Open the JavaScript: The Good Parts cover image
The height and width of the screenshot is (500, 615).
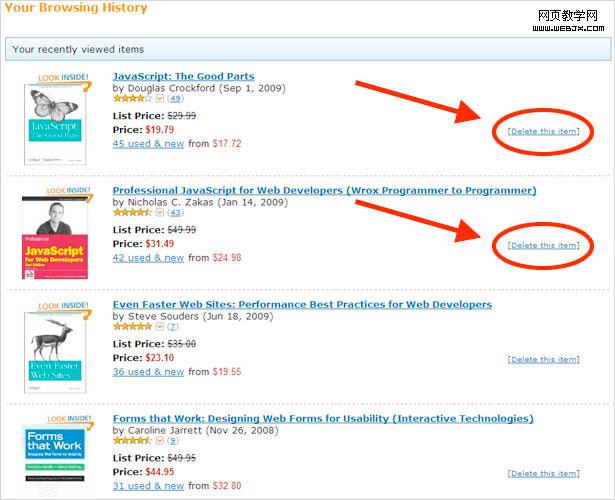(55, 116)
